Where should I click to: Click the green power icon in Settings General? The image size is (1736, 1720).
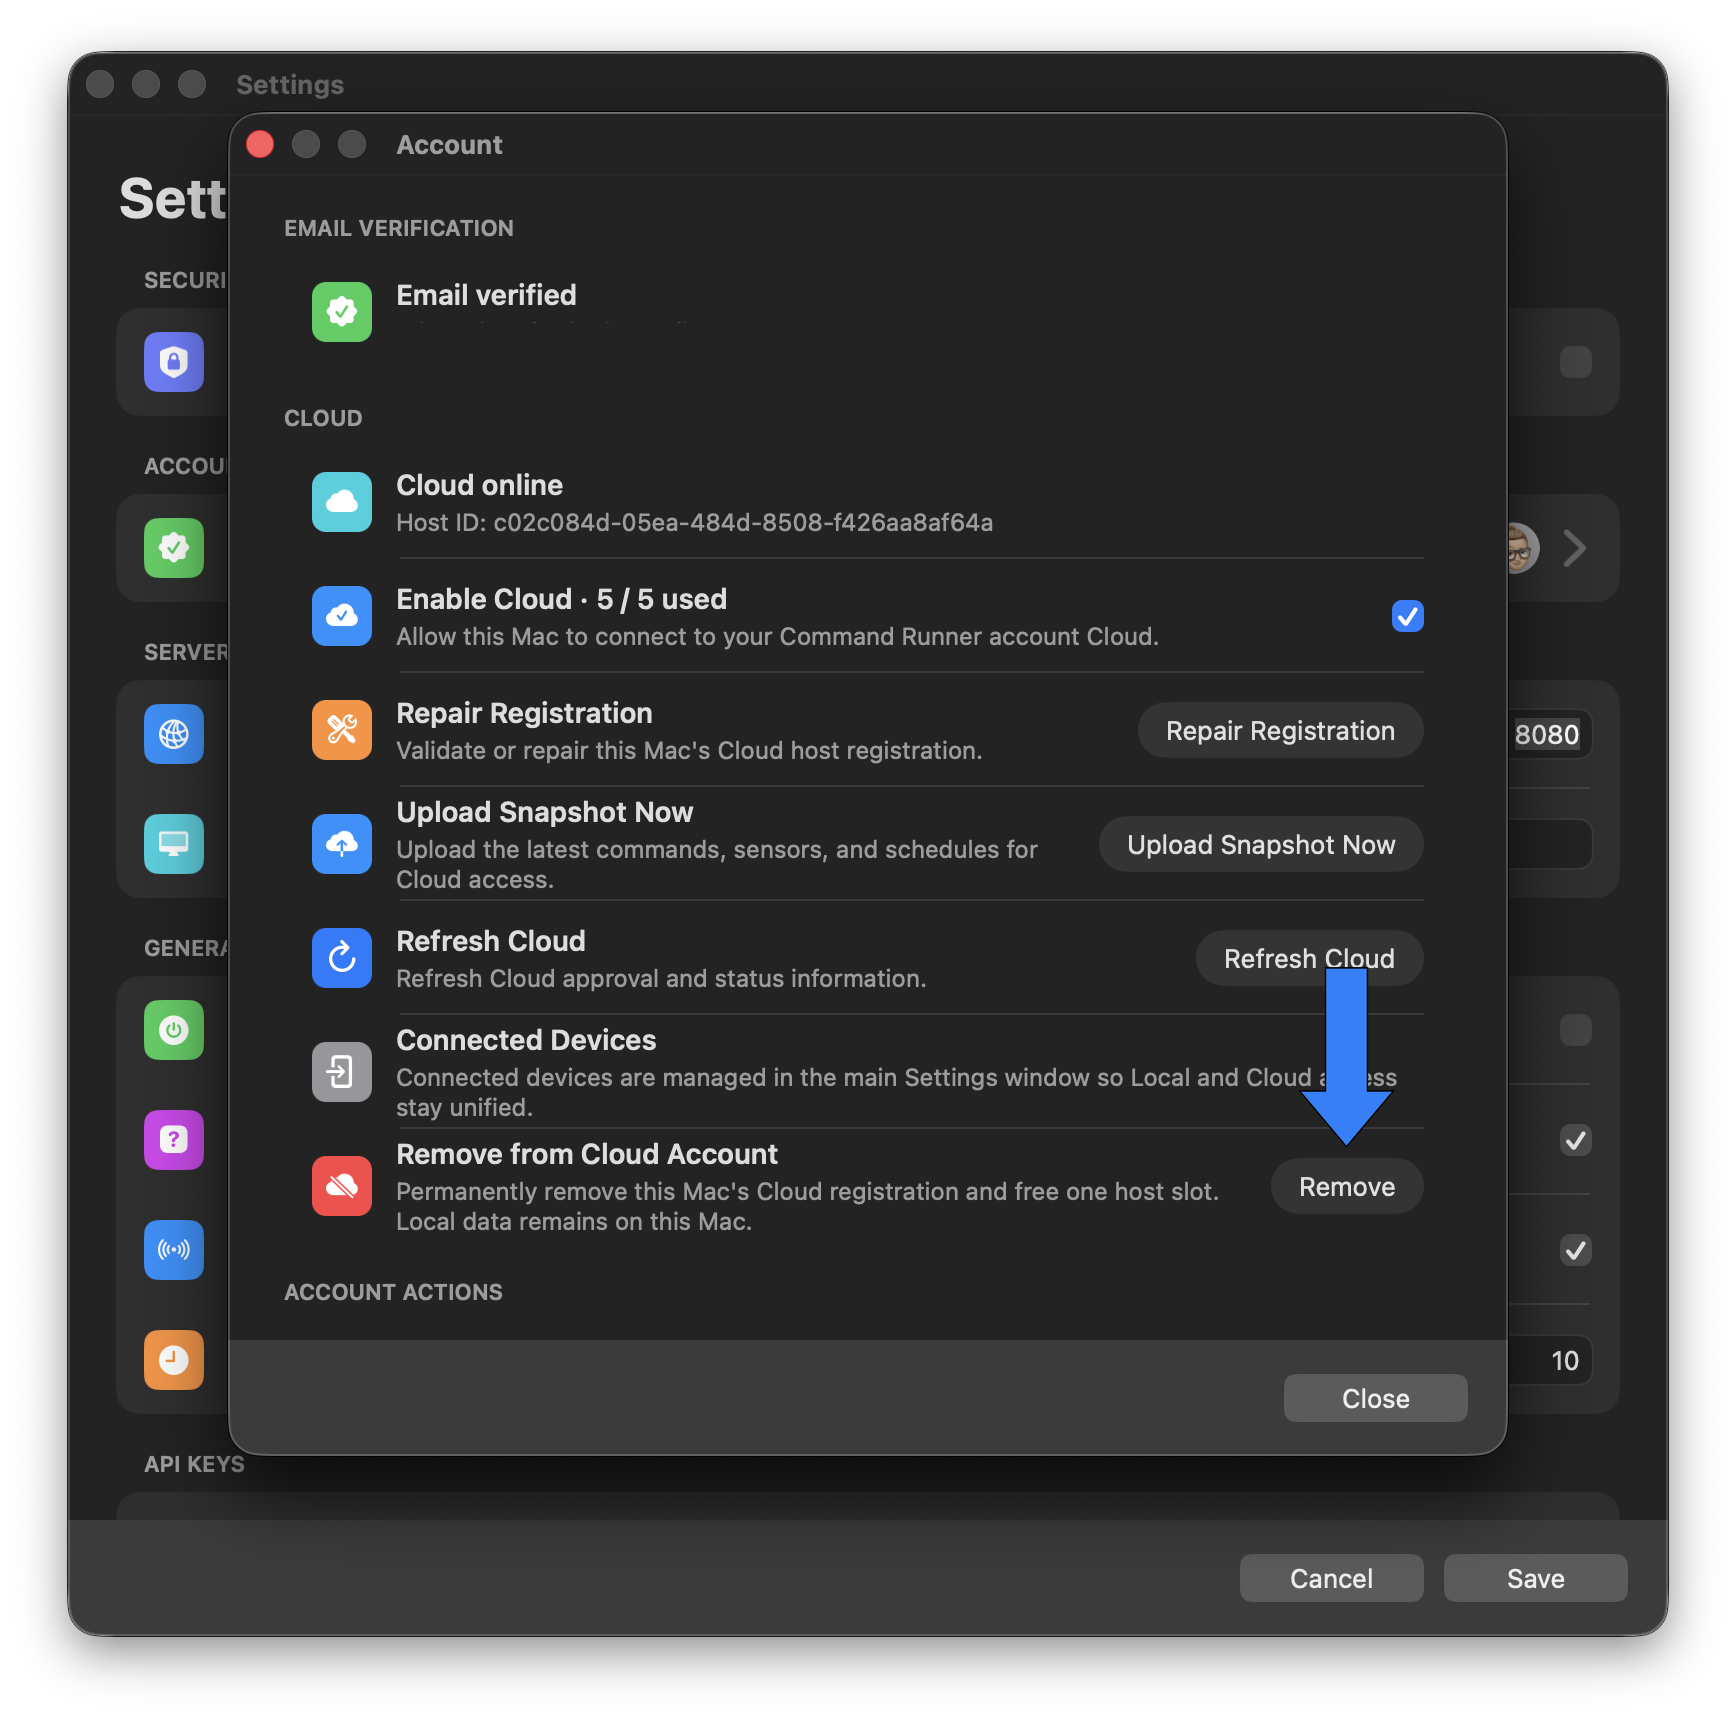174,1030
